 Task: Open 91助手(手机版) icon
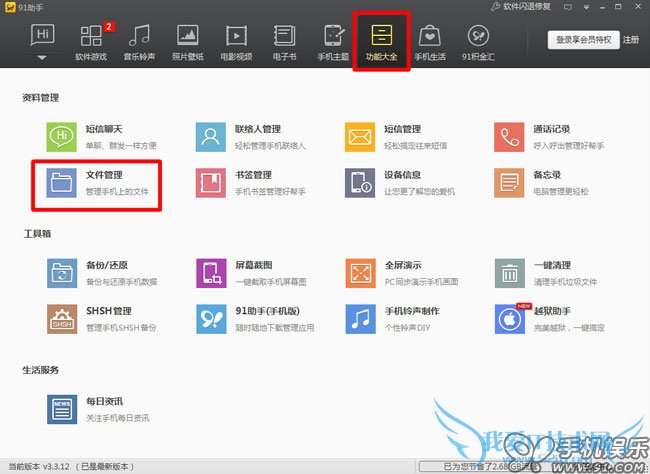[x=211, y=319]
